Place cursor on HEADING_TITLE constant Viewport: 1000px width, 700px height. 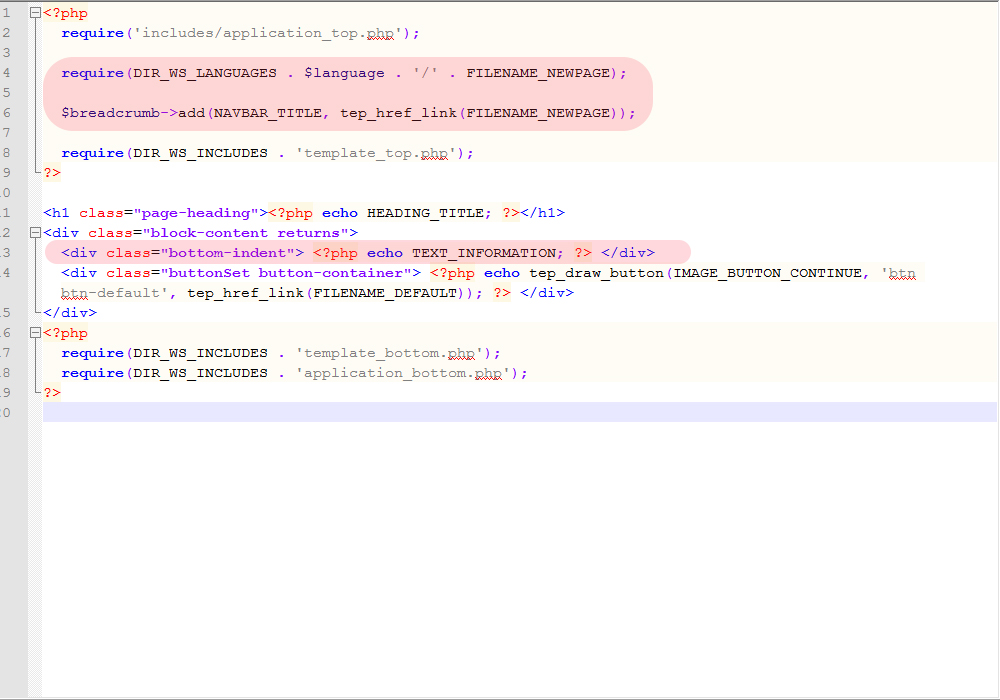425,213
